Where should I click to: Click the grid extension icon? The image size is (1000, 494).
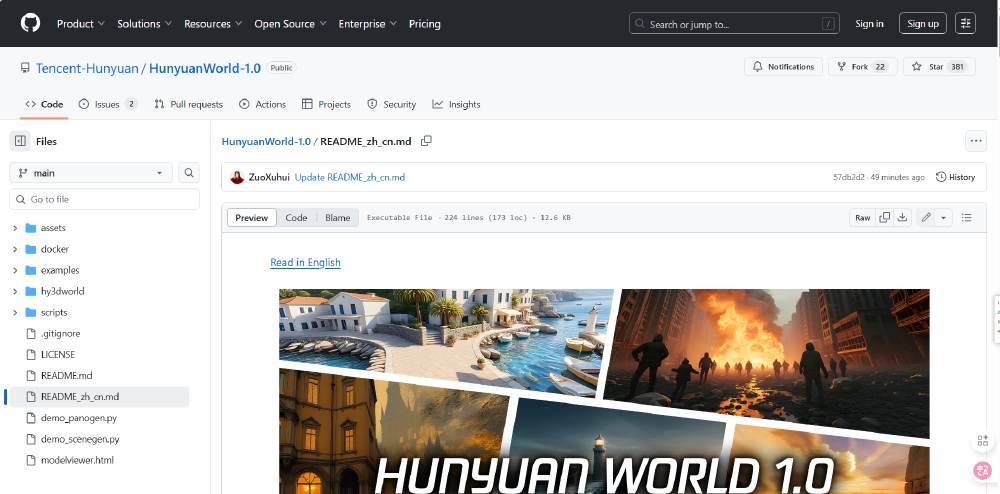tap(983, 440)
